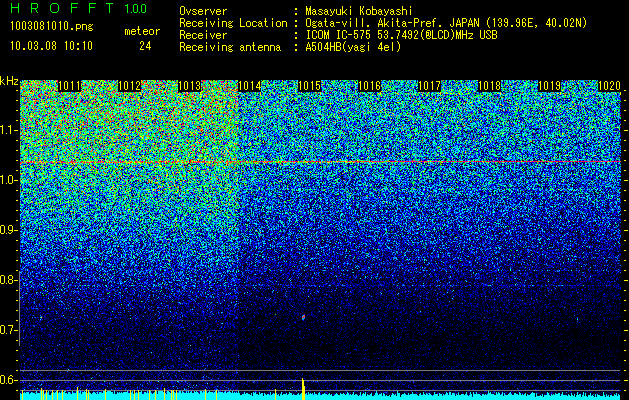Viewport: 629px width, 400px height.
Task: Click the meteor count 24
Action: point(145,46)
